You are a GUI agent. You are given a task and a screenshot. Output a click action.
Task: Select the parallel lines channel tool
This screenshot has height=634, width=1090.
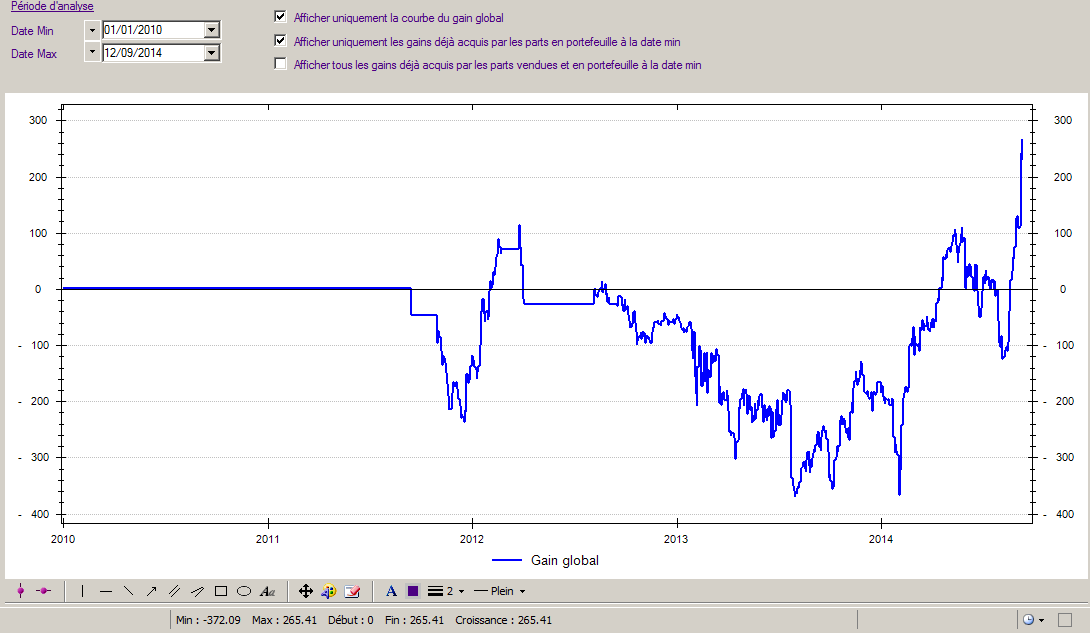point(174,591)
